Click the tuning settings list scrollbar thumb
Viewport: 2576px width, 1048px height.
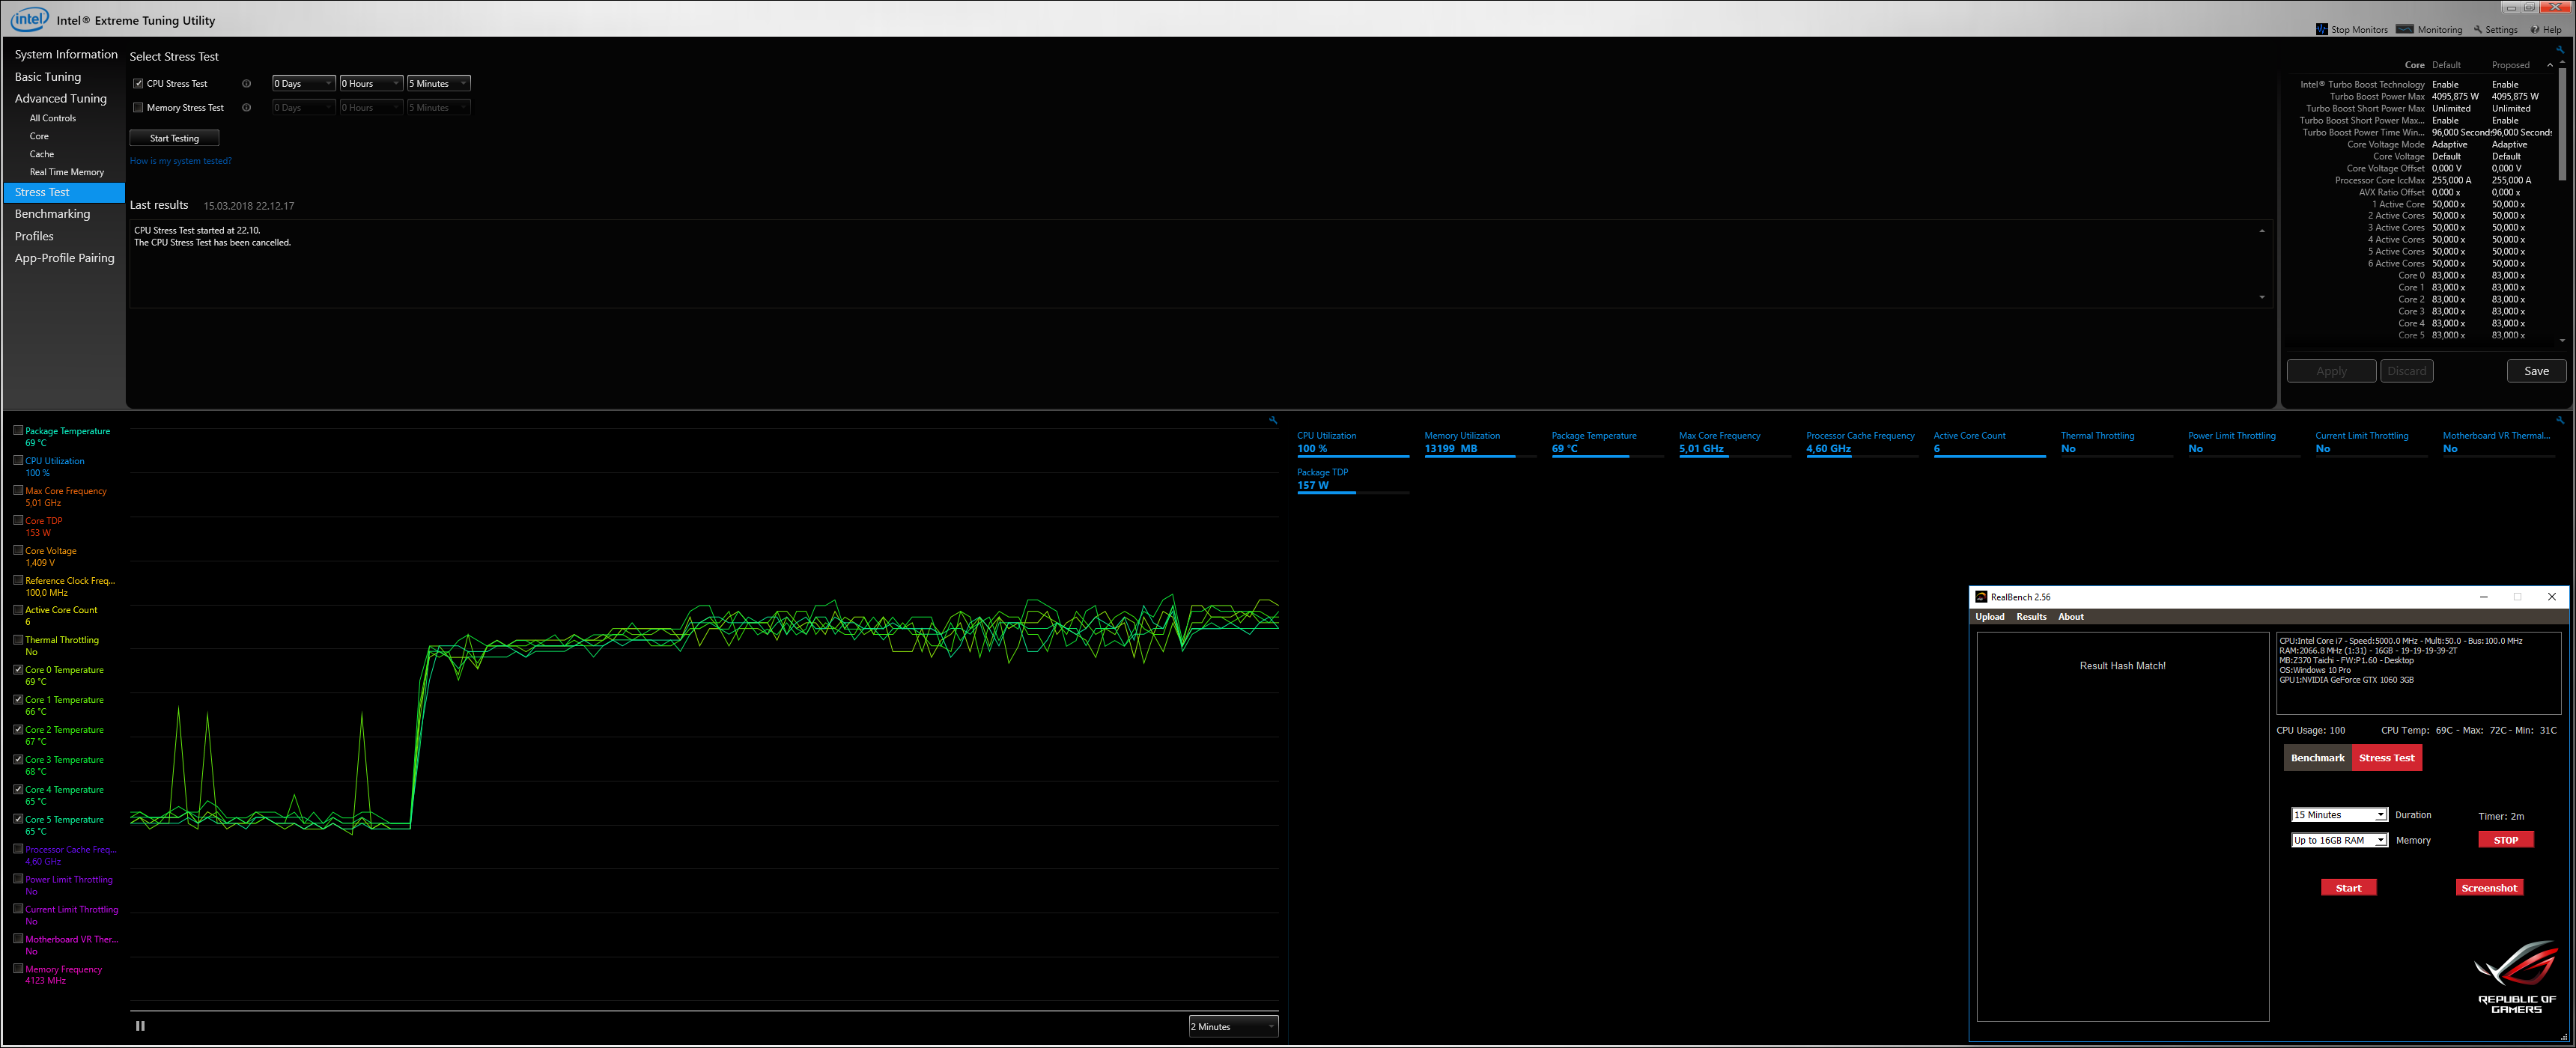tap(2562, 125)
